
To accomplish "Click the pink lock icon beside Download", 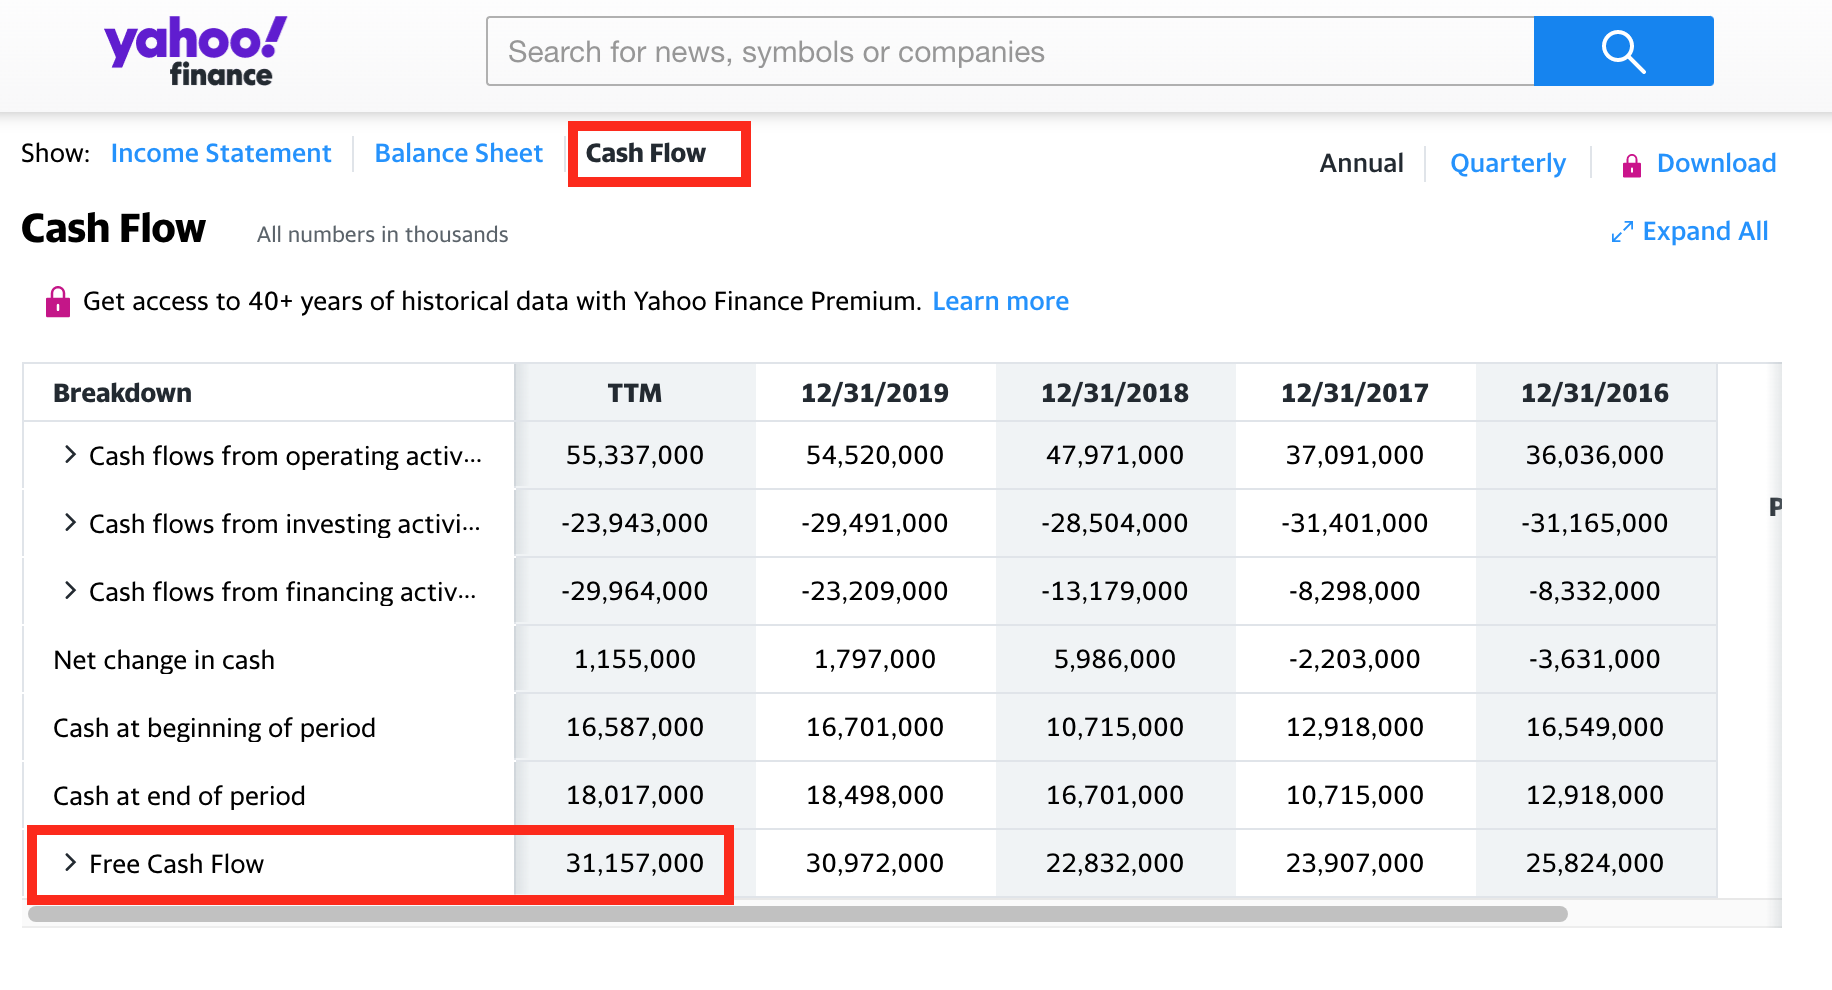I will pos(1631,165).
